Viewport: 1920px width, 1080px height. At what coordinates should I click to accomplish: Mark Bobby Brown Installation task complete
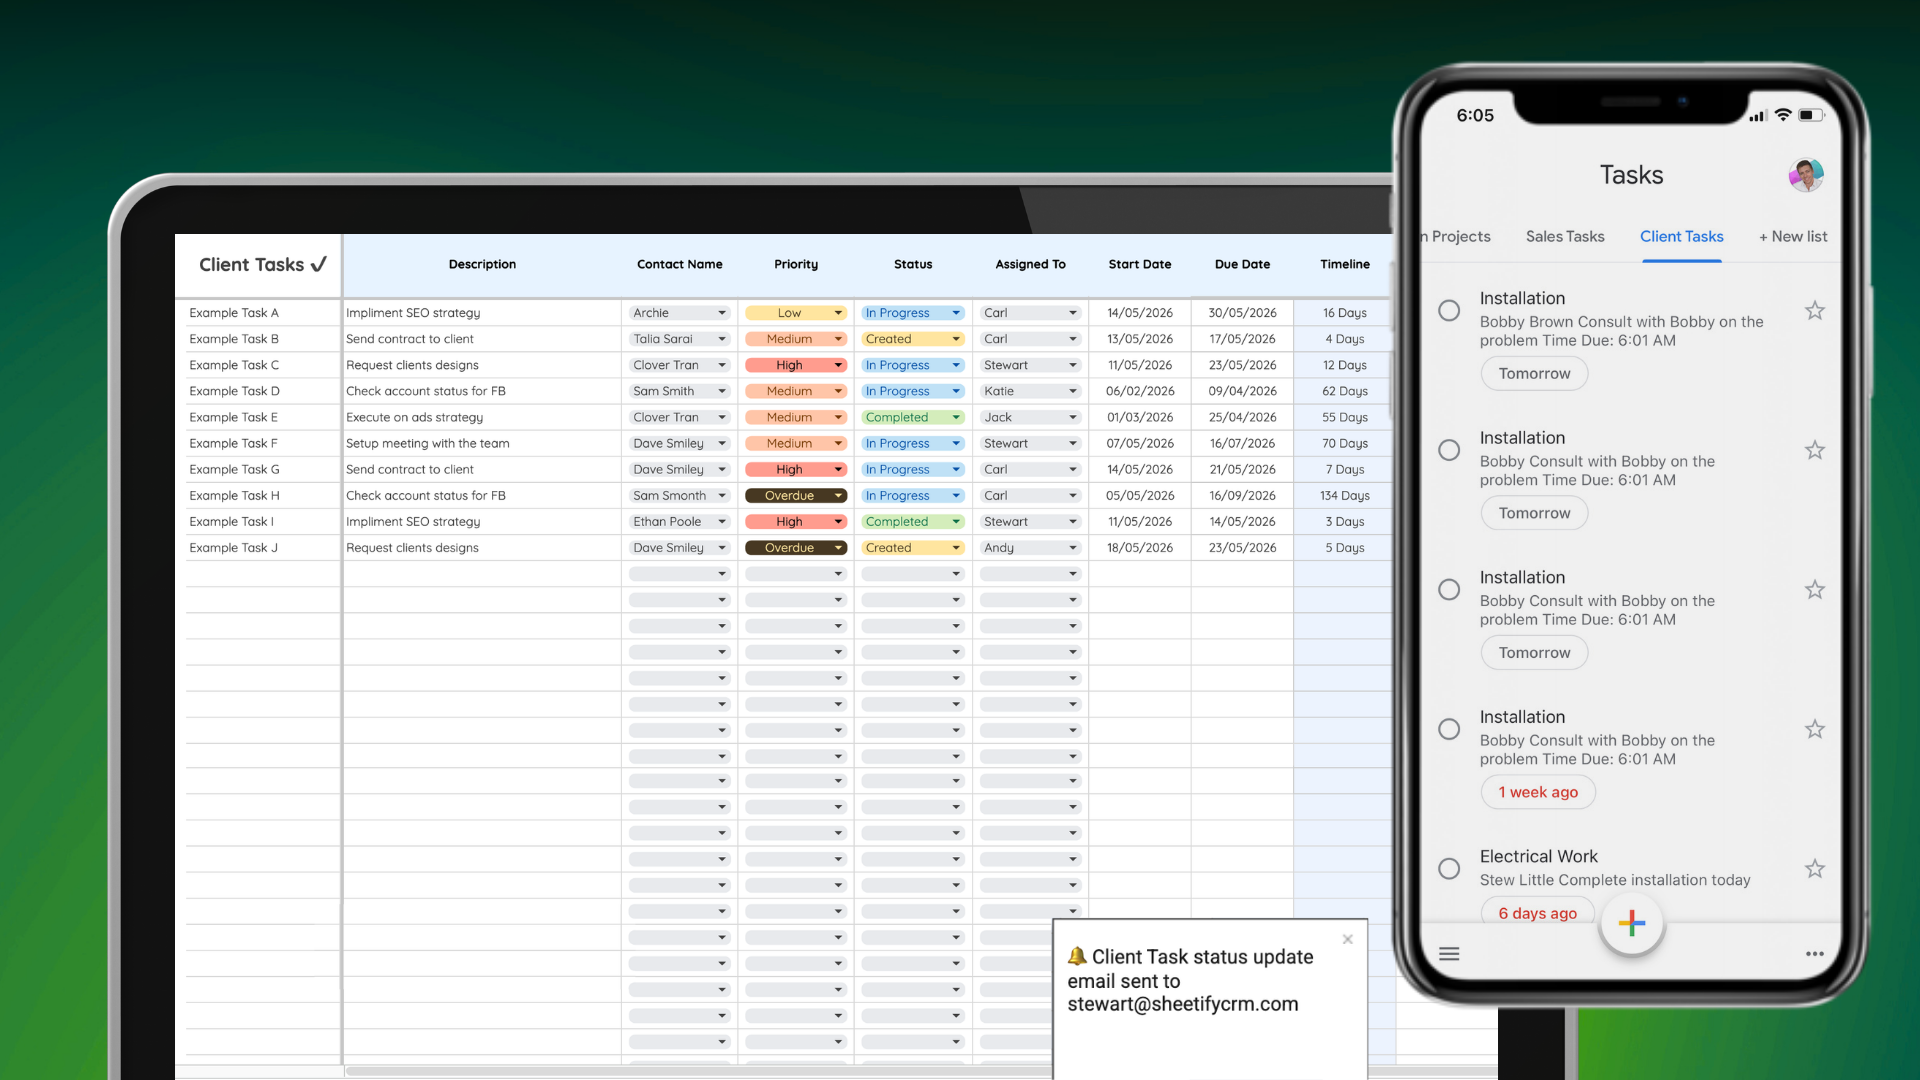coord(1449,311)
